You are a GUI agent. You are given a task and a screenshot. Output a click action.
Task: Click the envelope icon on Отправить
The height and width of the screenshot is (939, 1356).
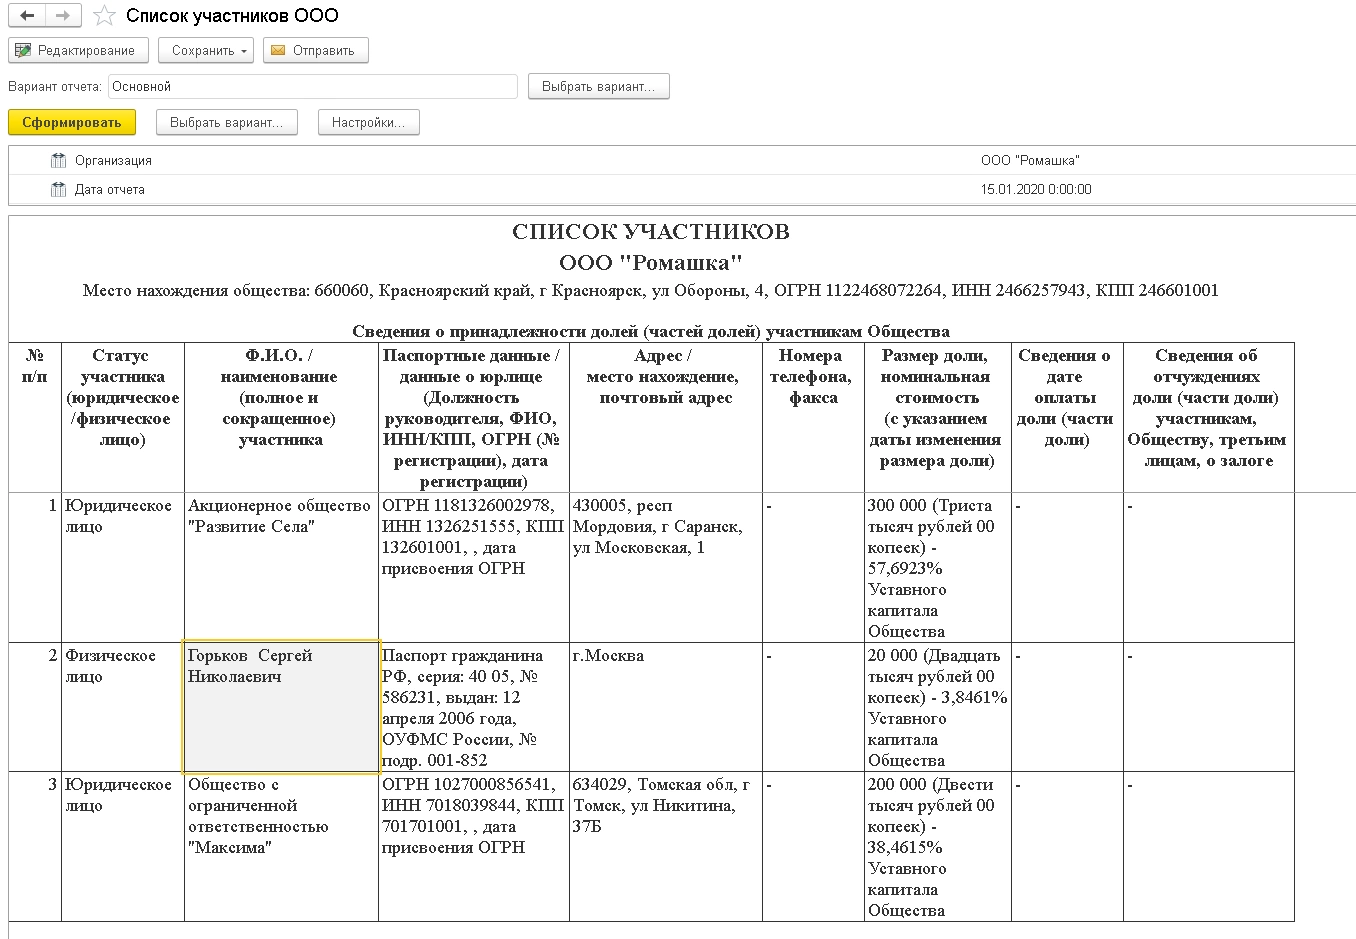[278, 51]
